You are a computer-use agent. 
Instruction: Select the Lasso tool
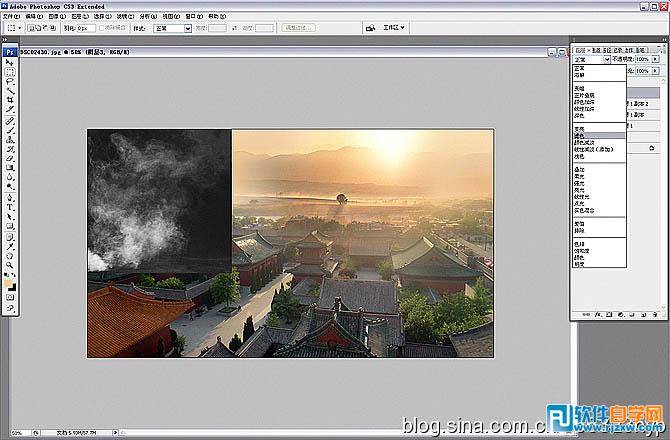tap(10, 81)
